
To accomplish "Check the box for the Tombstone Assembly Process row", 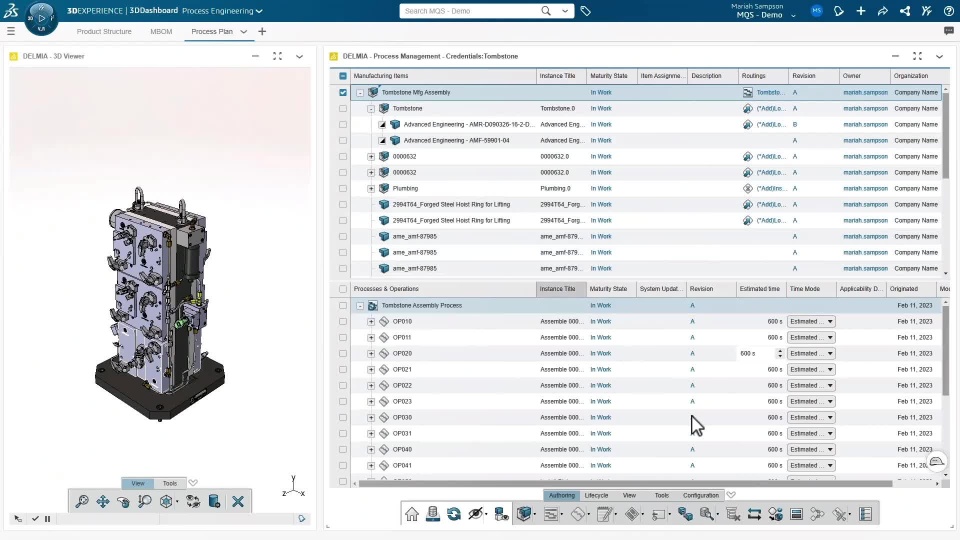I will click(x=343, y=306).
